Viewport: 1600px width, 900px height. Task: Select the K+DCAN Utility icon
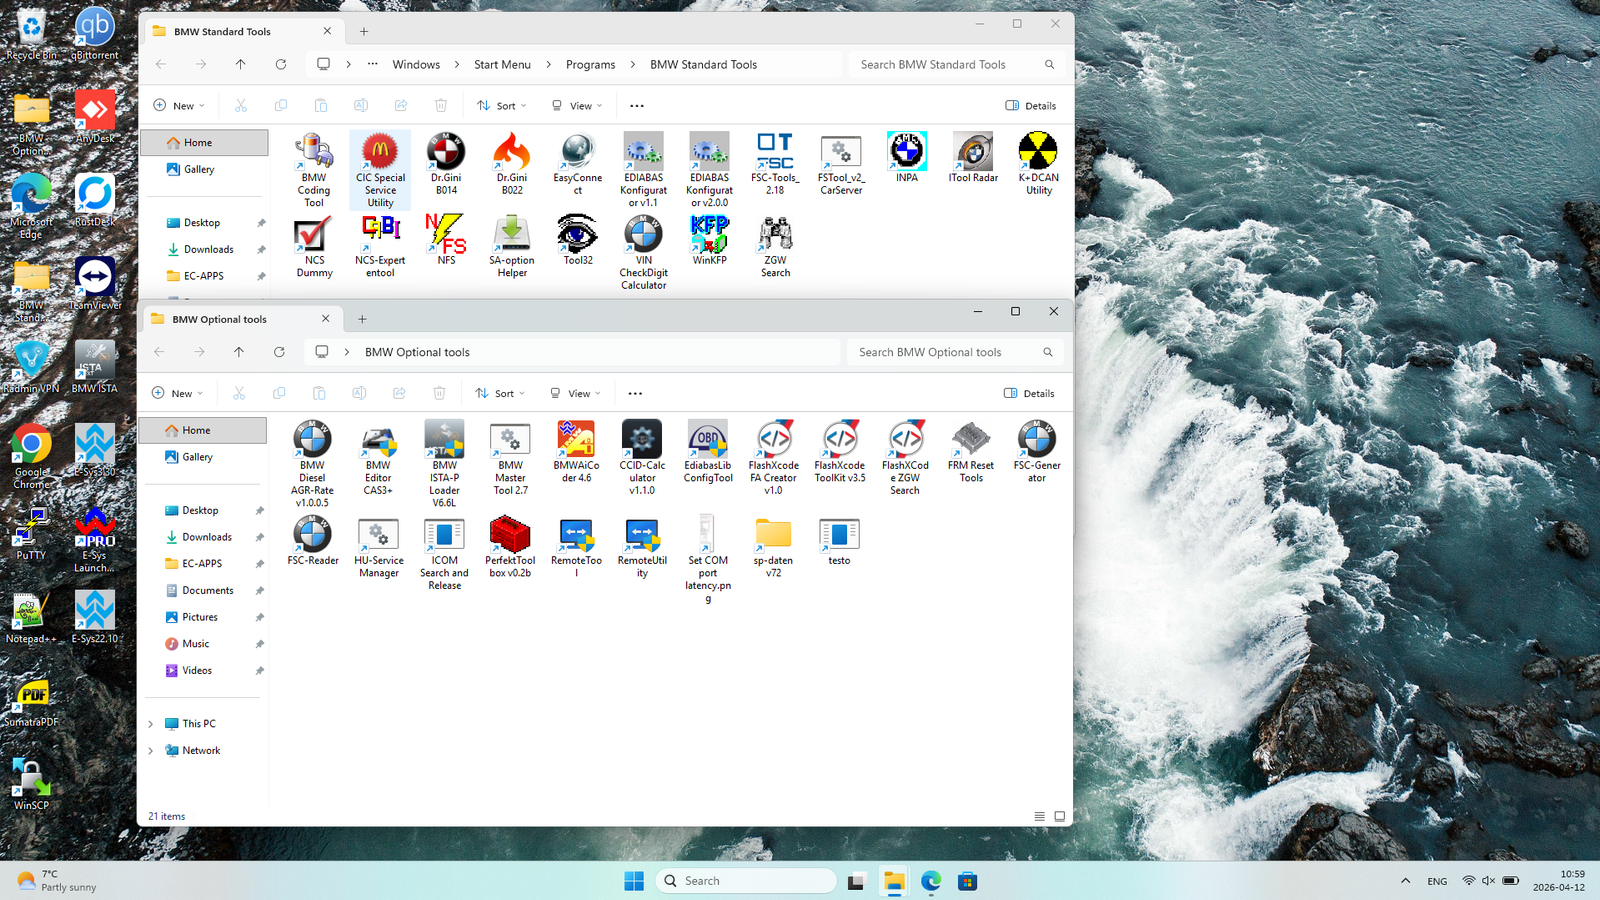tap(1038, 153)
